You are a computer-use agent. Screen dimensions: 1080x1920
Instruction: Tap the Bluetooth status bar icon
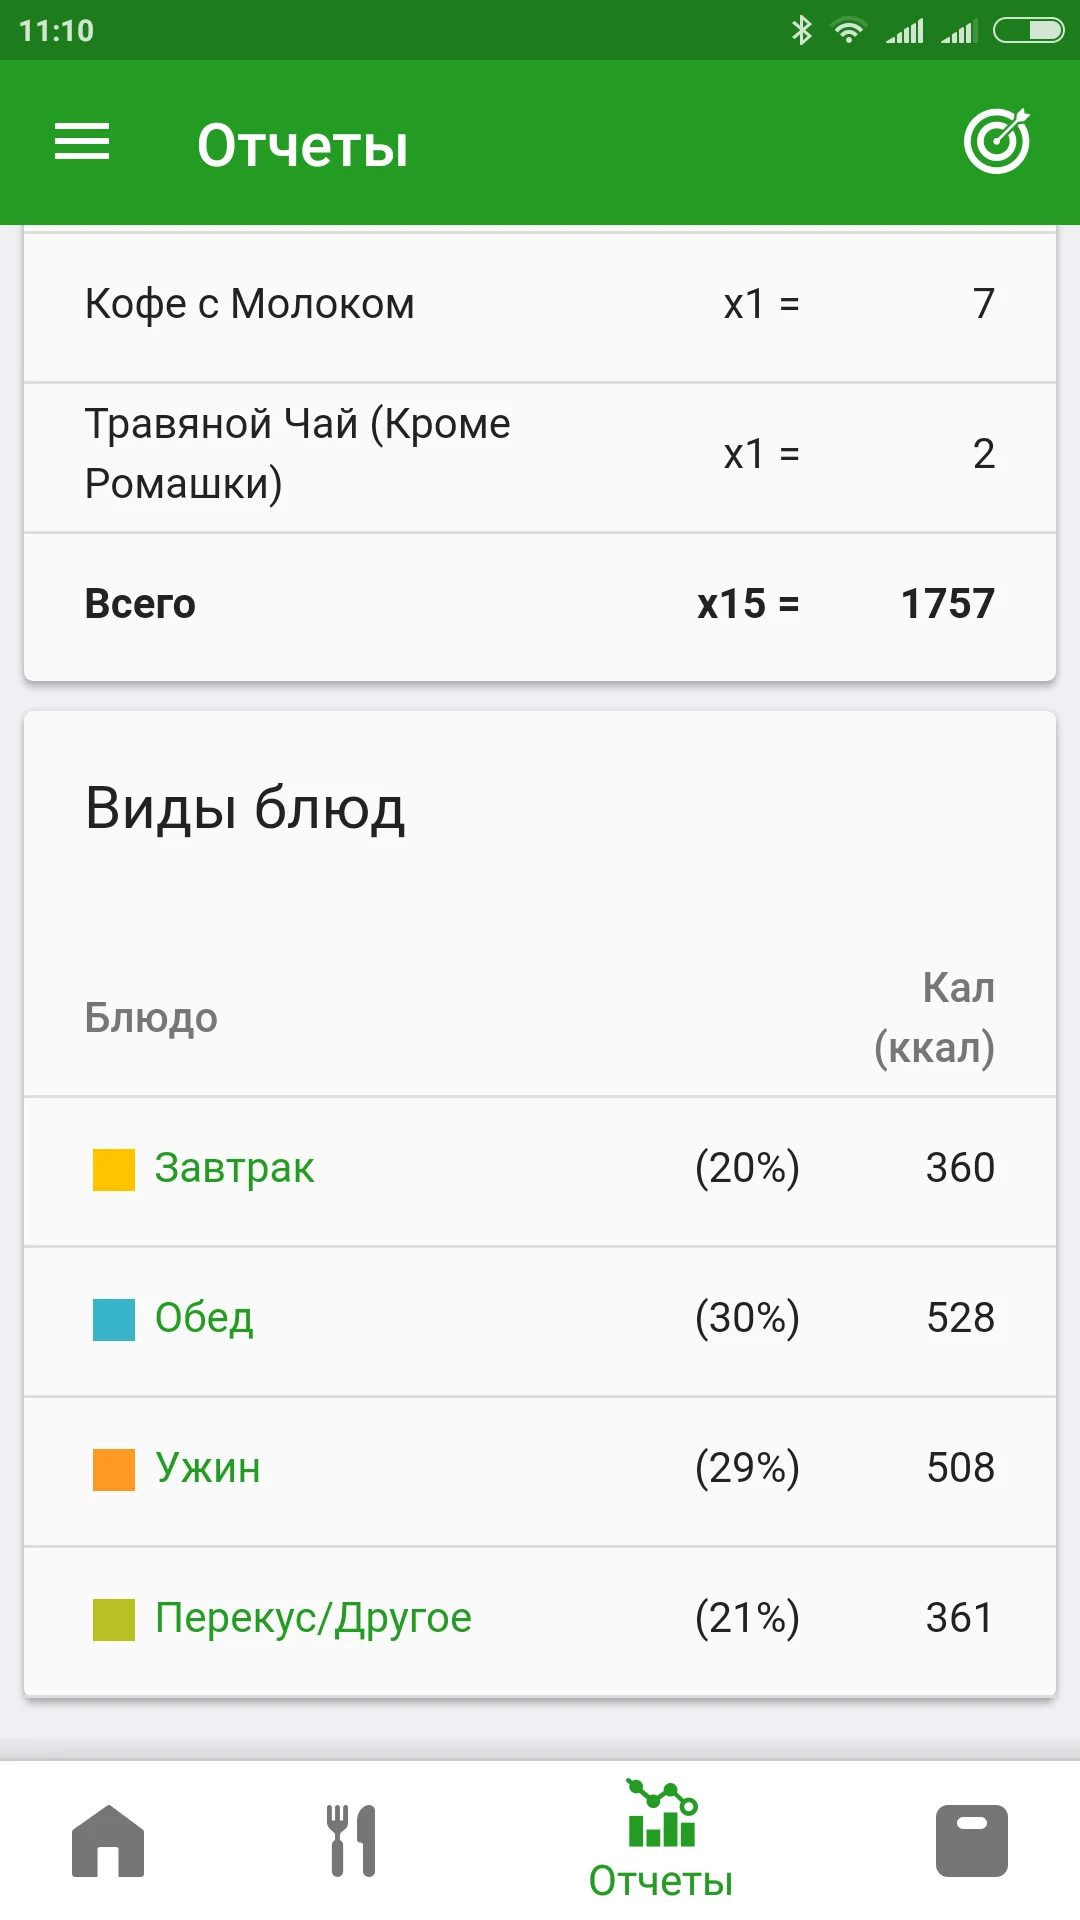point(801,30)
